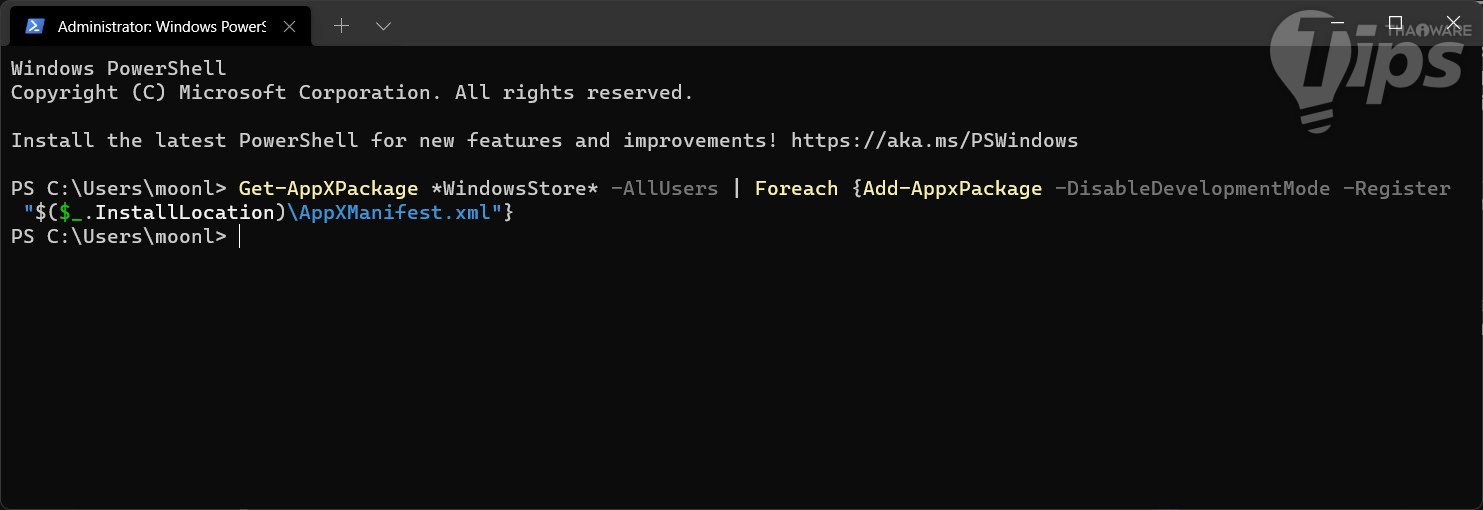Click the Copyright Microsoft Corporation line
Viewport: 1483px width, 510px height.
pyautogui.click(x=351, y=92)
